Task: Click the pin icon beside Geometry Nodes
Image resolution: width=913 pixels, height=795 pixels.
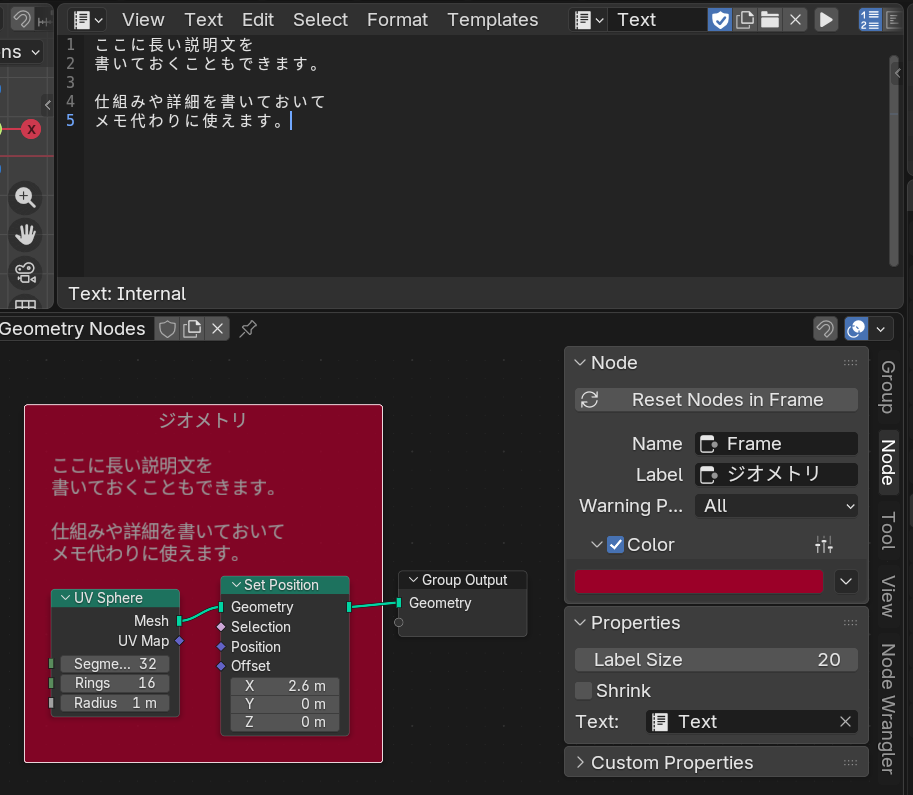Action: tap(248, 329)
